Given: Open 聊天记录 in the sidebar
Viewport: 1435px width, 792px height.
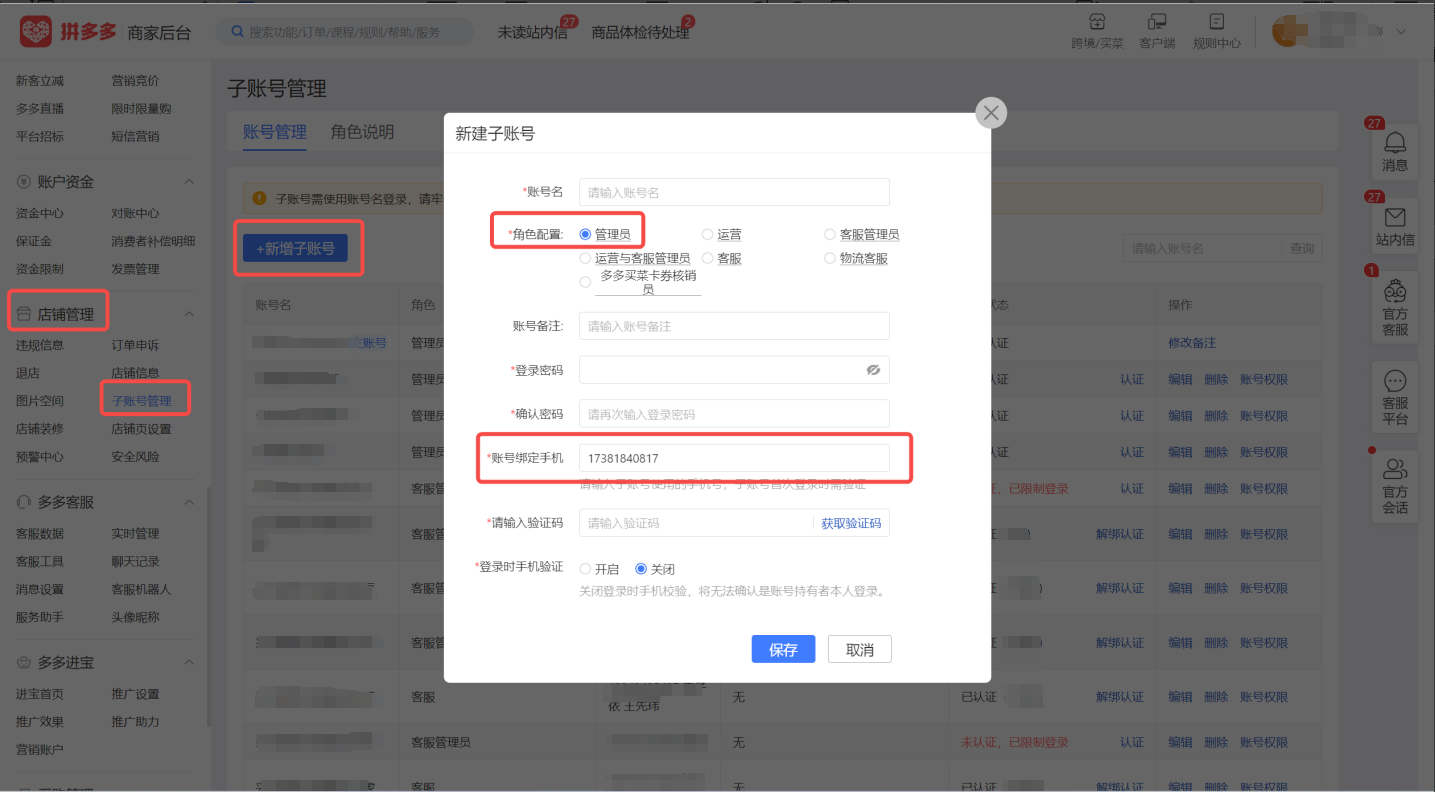Looking at the screenshot, I should pos(135,561).
